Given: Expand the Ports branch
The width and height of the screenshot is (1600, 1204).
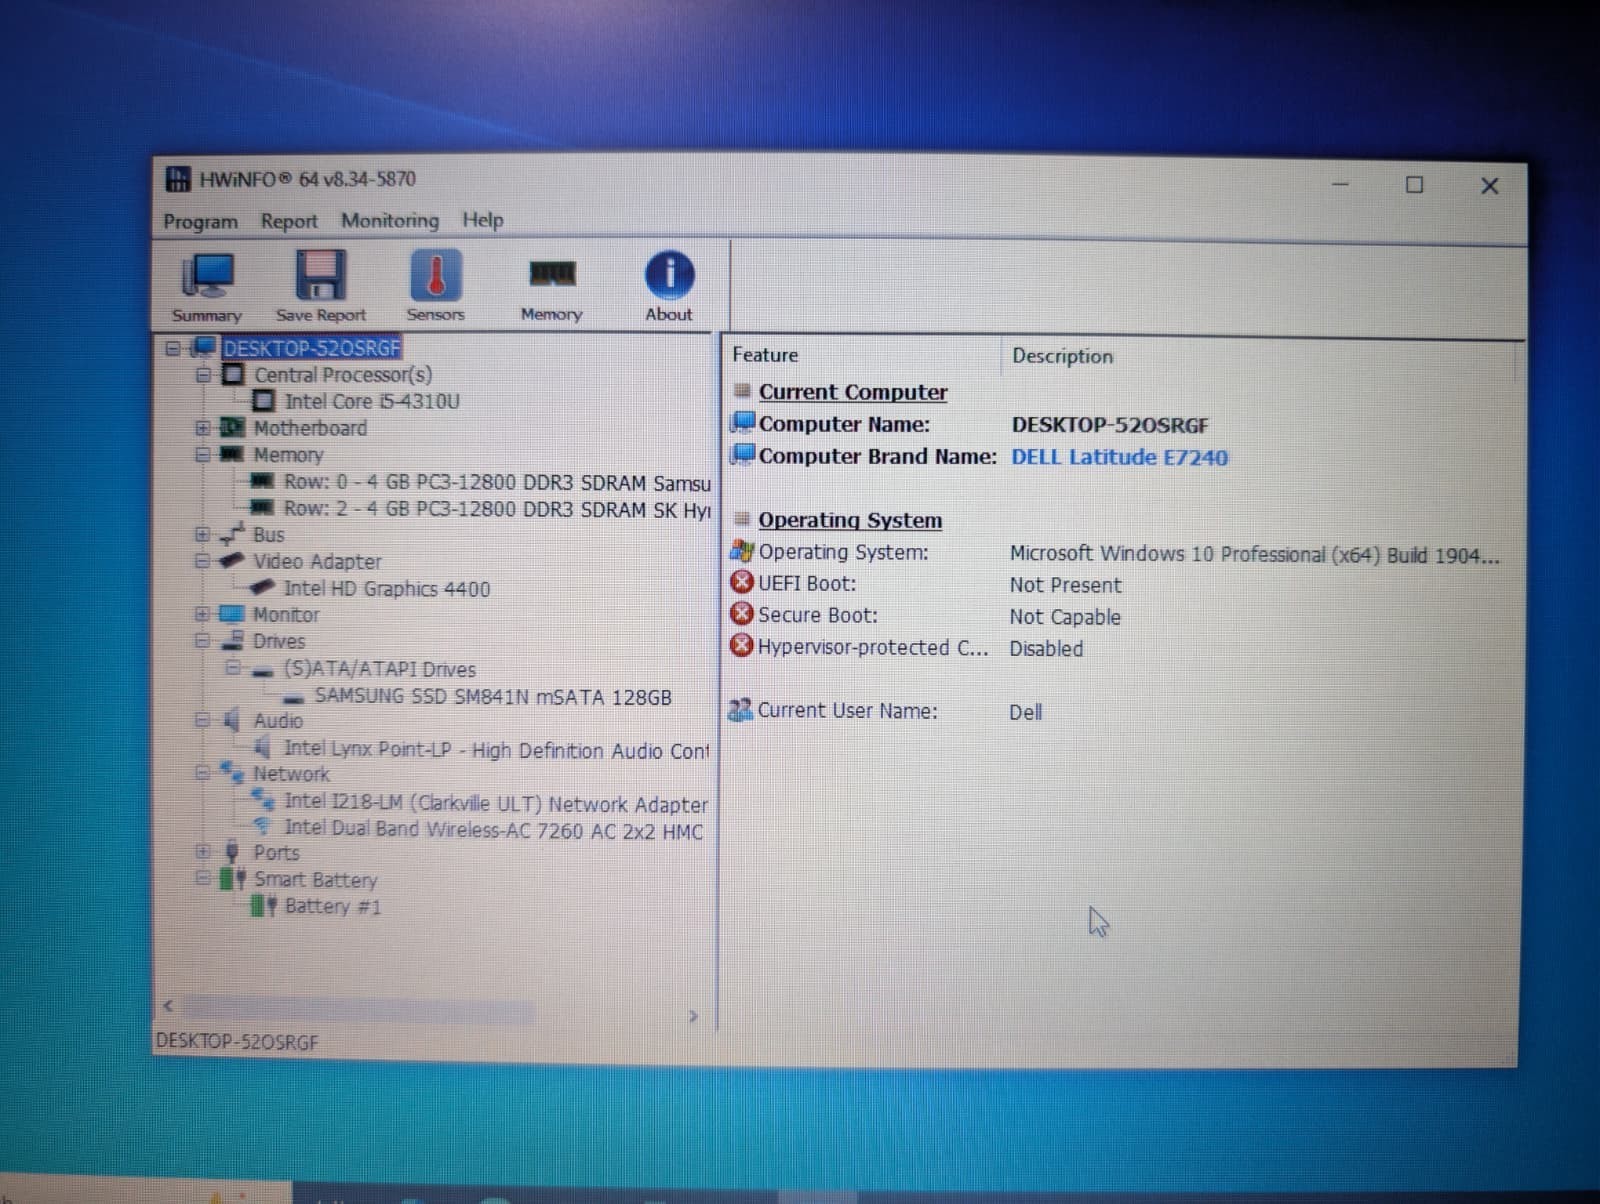Looking at the screenshot, I should (x=203, y=852).
